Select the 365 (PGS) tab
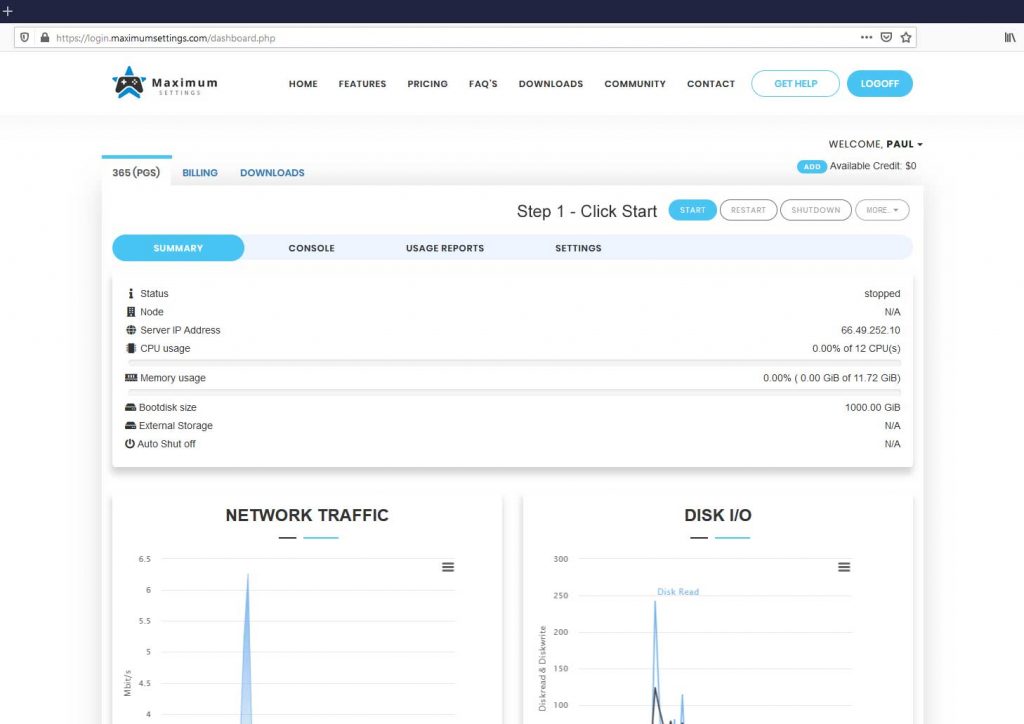The image size is (1024, 724). [x=136, y=172]
